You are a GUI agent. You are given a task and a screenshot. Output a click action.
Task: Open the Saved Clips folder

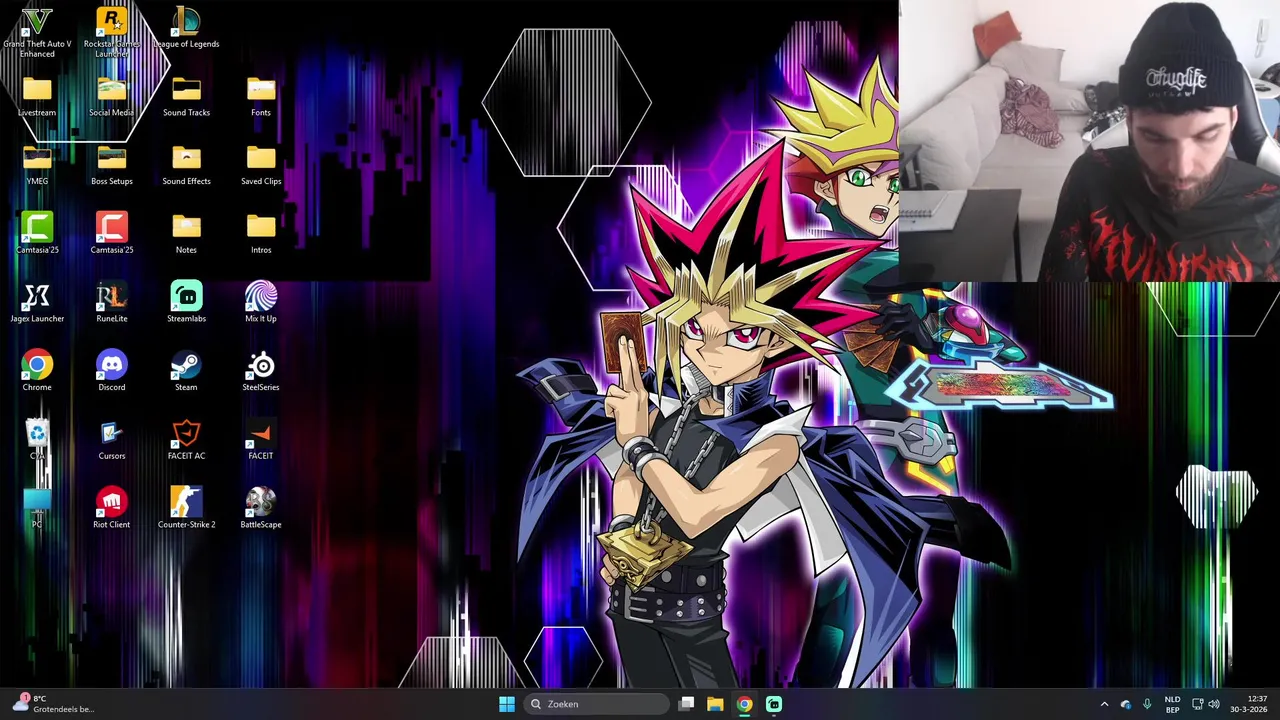(x=261, y=166)
